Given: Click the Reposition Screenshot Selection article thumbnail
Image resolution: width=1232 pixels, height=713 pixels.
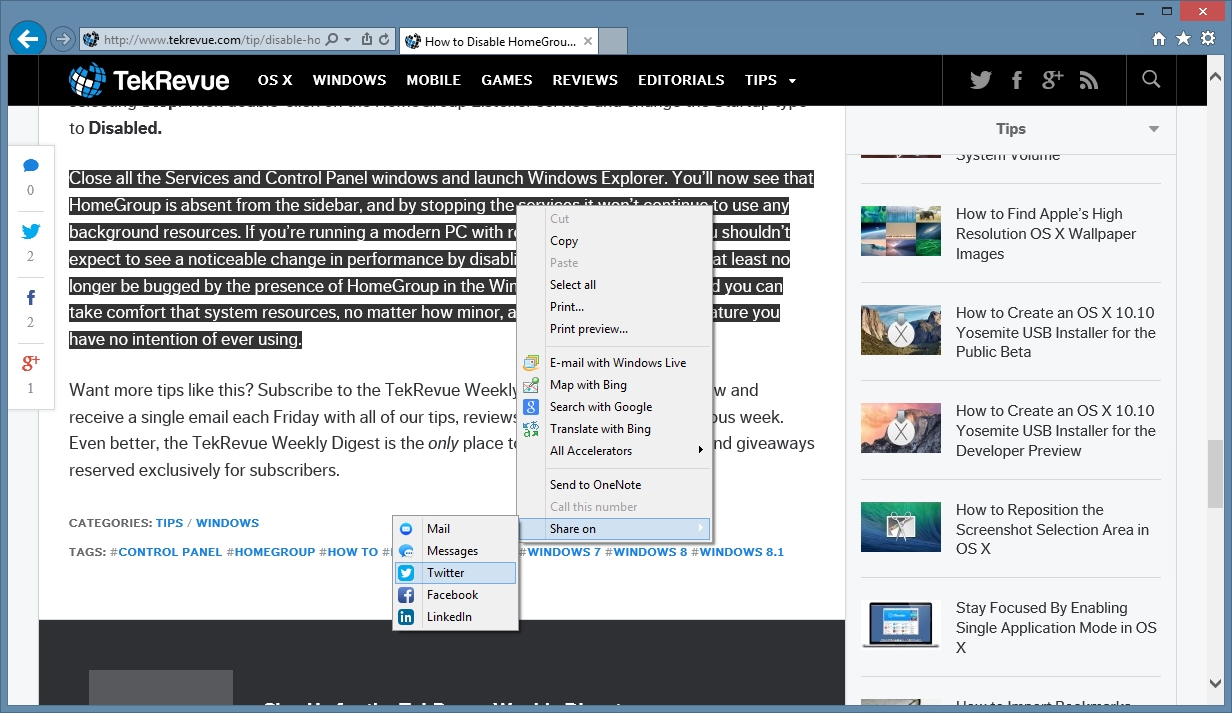Looking at the screenshot, I should 901,527.
